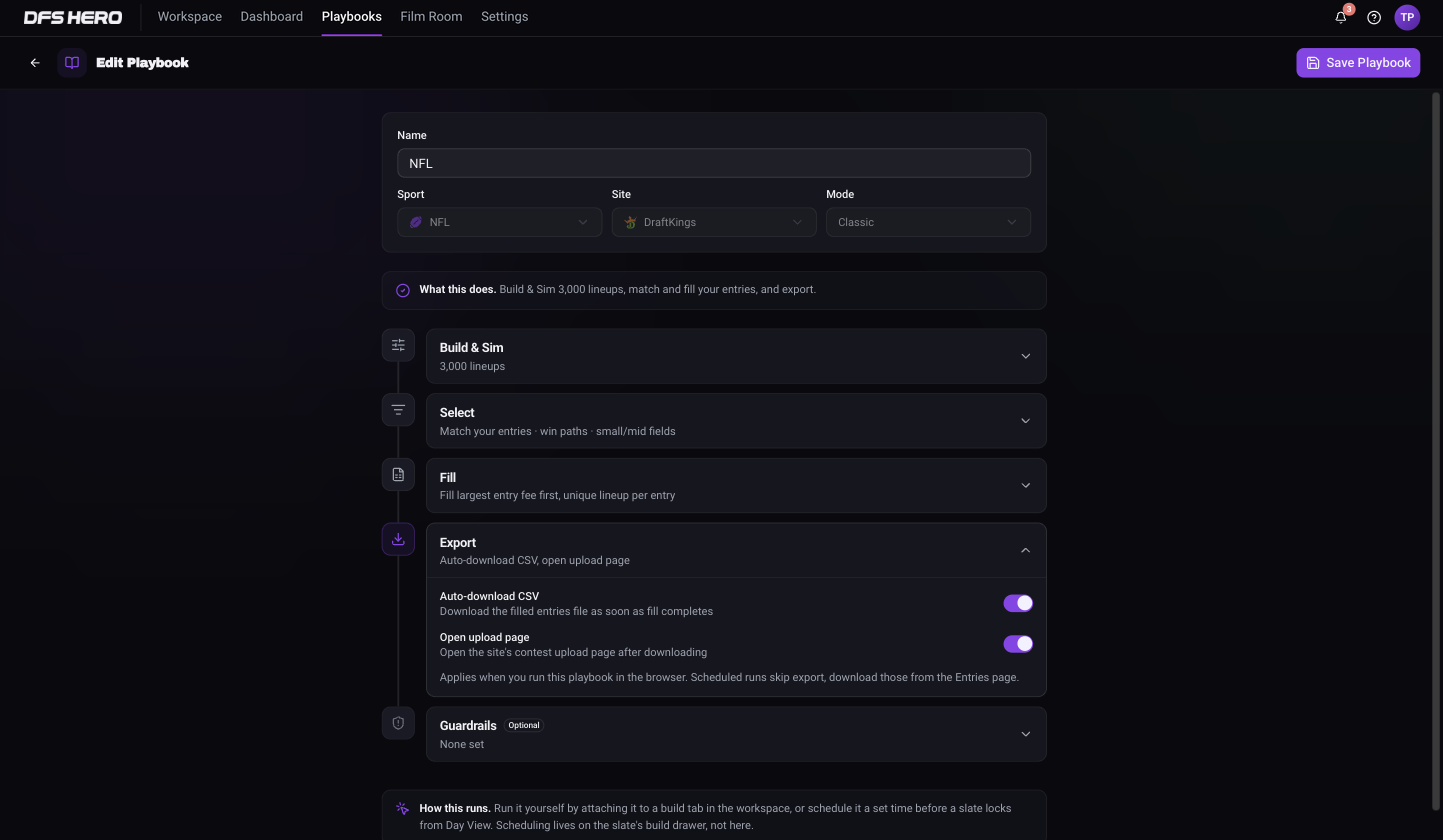Click the Save Playbook button

click(1358, 62)
